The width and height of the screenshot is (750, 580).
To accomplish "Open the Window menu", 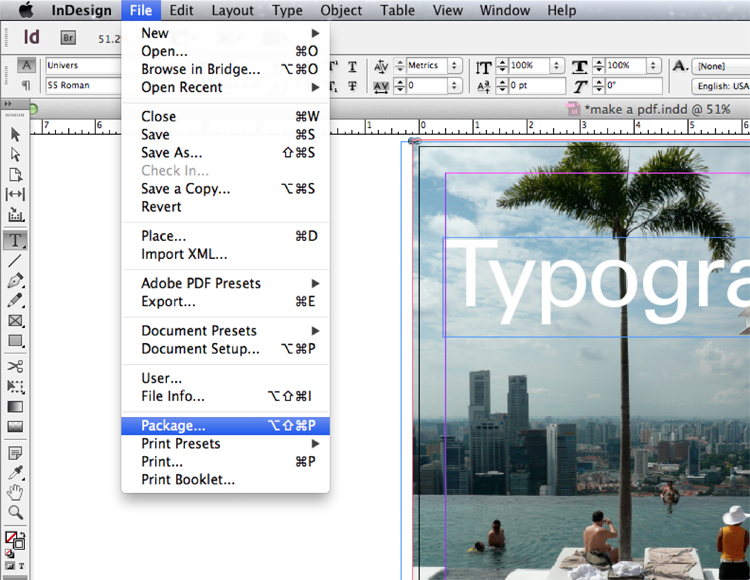I will (x=505, y=10).
